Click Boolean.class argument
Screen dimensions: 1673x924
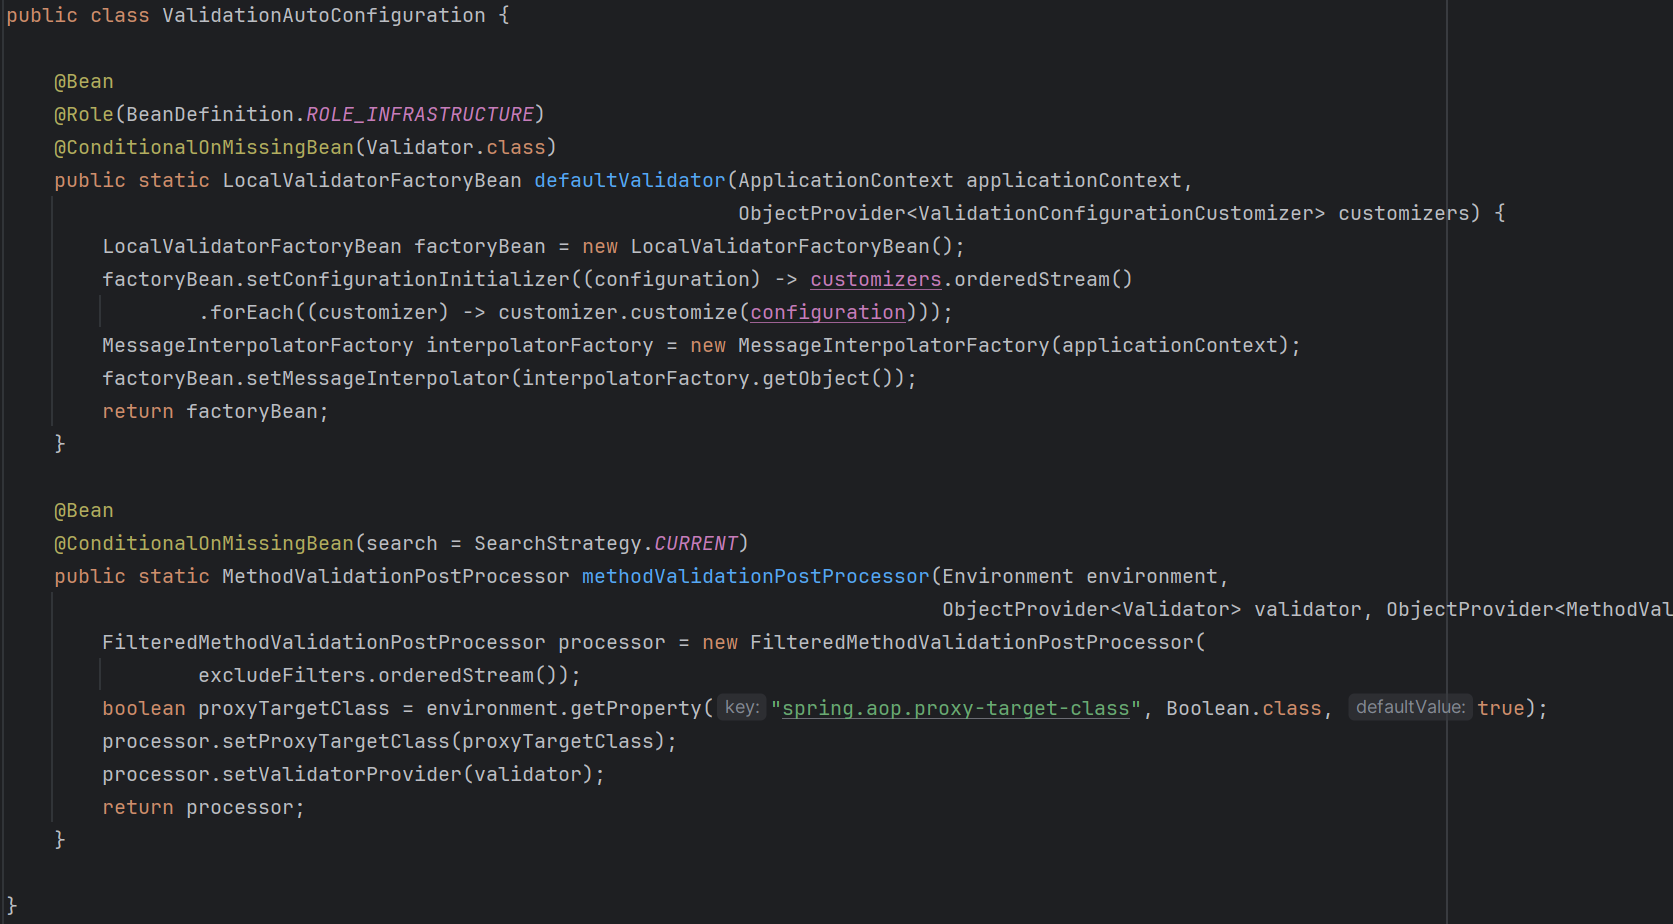tap(1244, 708)
